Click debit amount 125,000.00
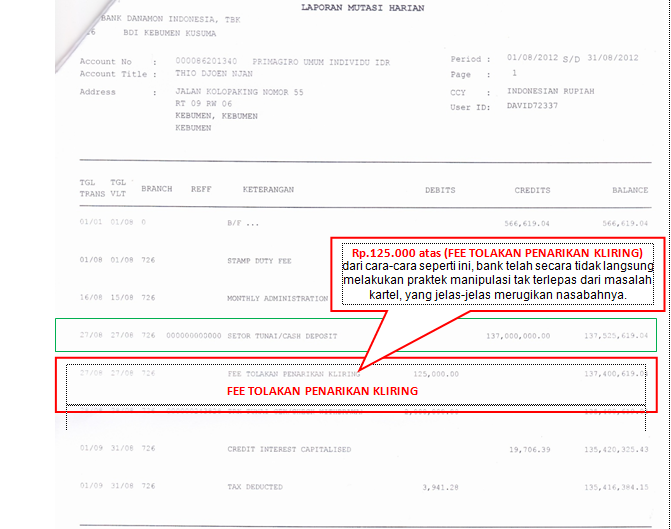Viewport: 671px width, 529px height. click(x=436, y=374)
